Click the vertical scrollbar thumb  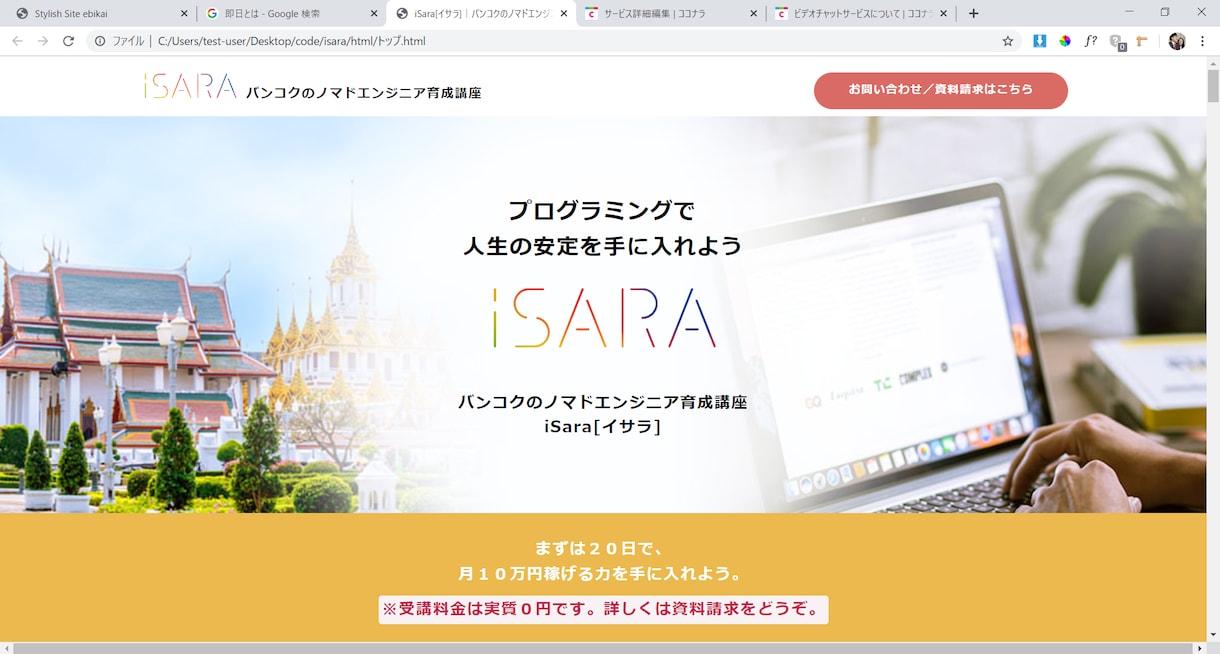tap(1213, 86)
